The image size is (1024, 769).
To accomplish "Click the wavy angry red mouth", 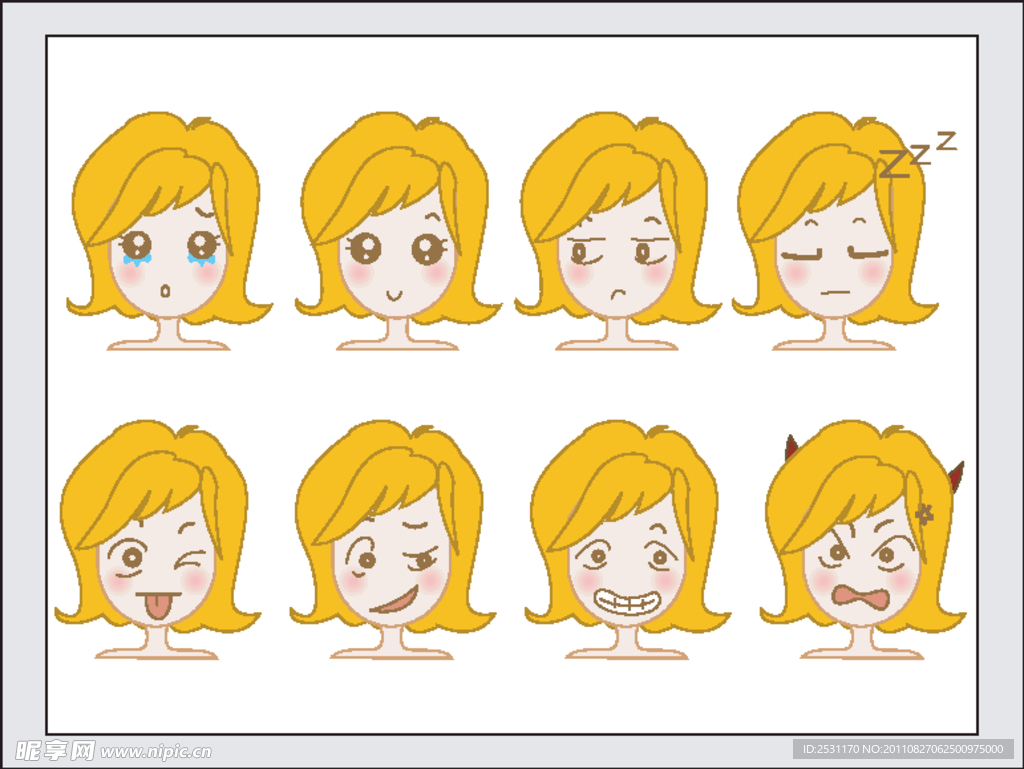I will tap(862, 600).
